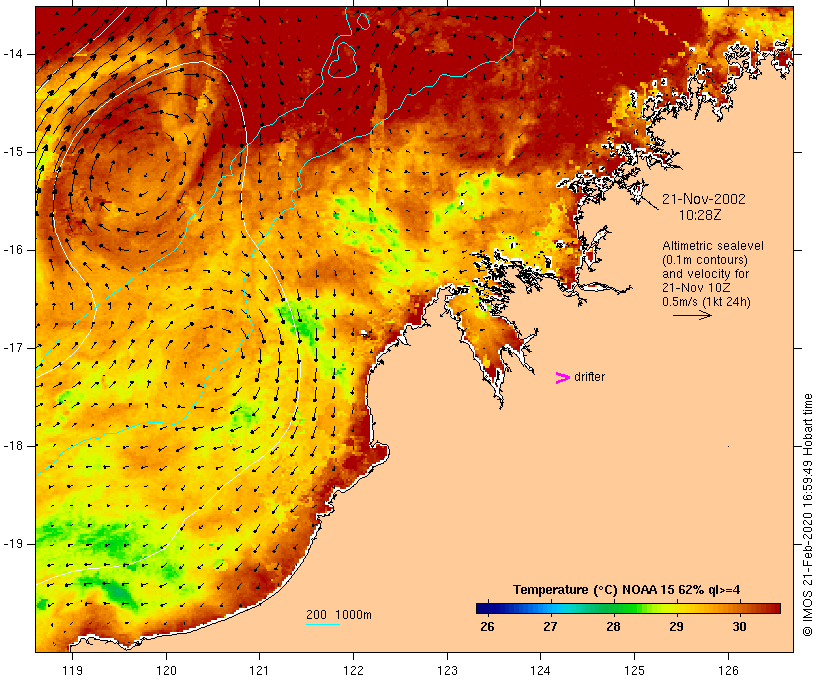Click the '(0.1m contours)' caption line

(x=705, y=260)
